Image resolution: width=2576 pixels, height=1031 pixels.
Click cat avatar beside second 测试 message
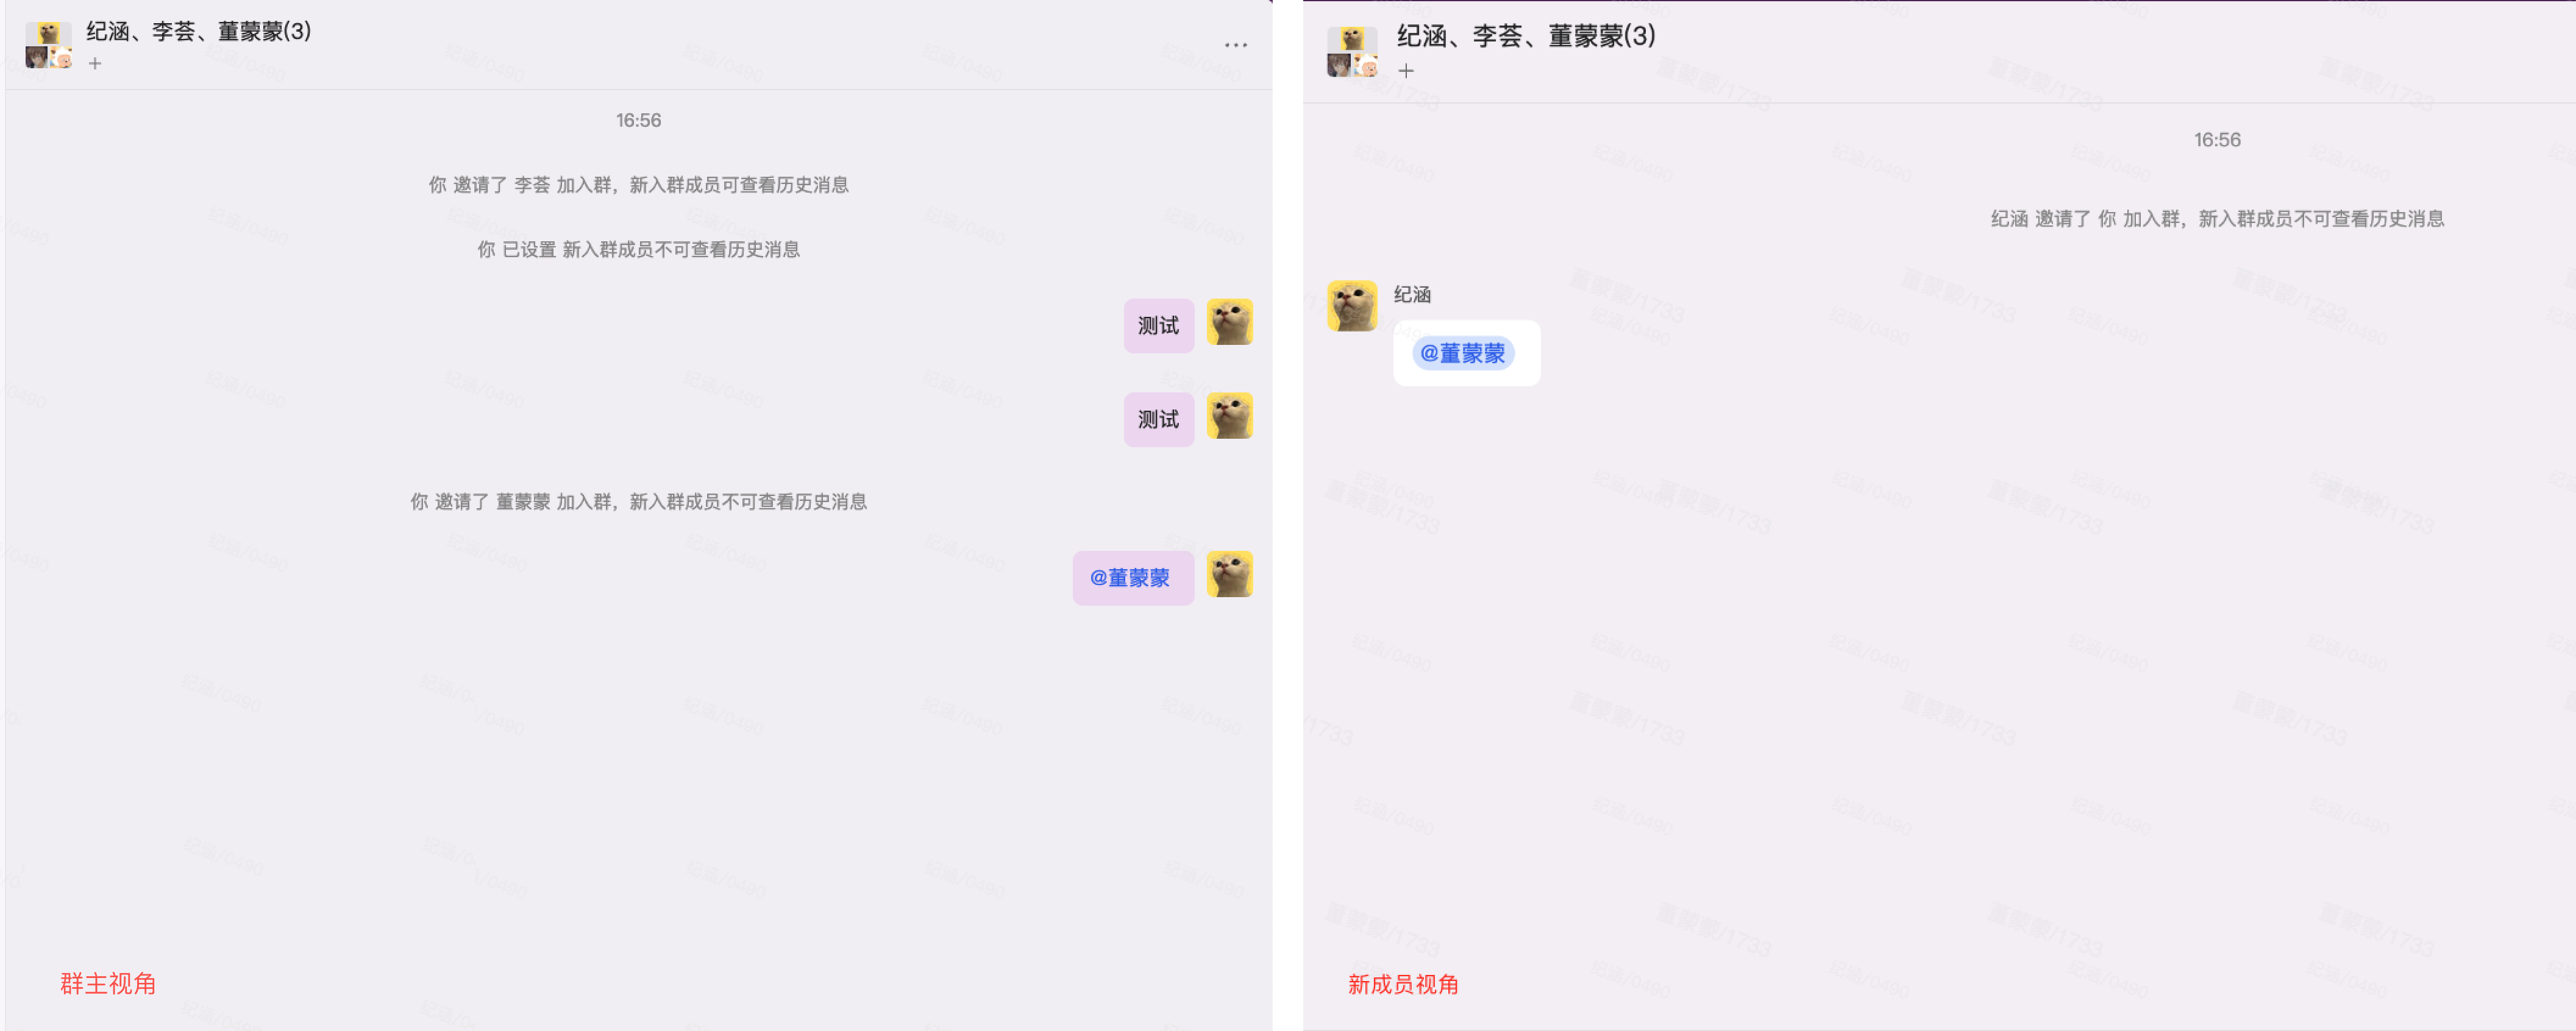click(1230, 416)
